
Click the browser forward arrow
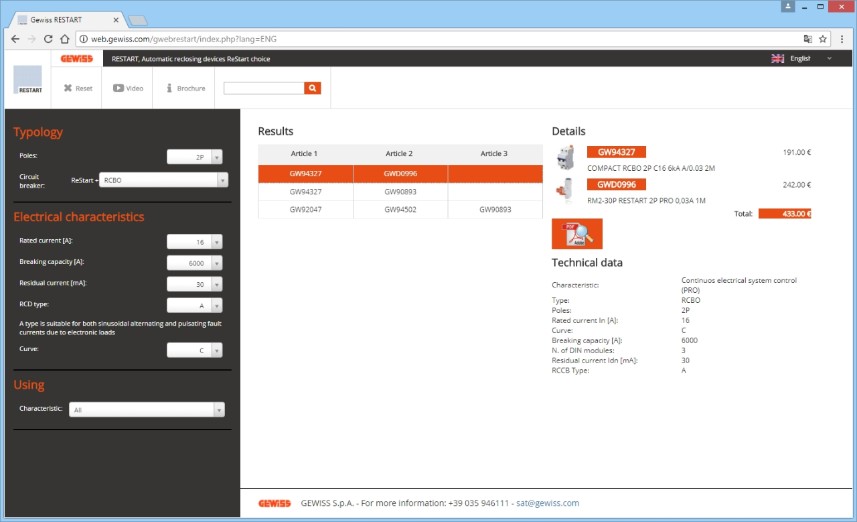(31, 39)
